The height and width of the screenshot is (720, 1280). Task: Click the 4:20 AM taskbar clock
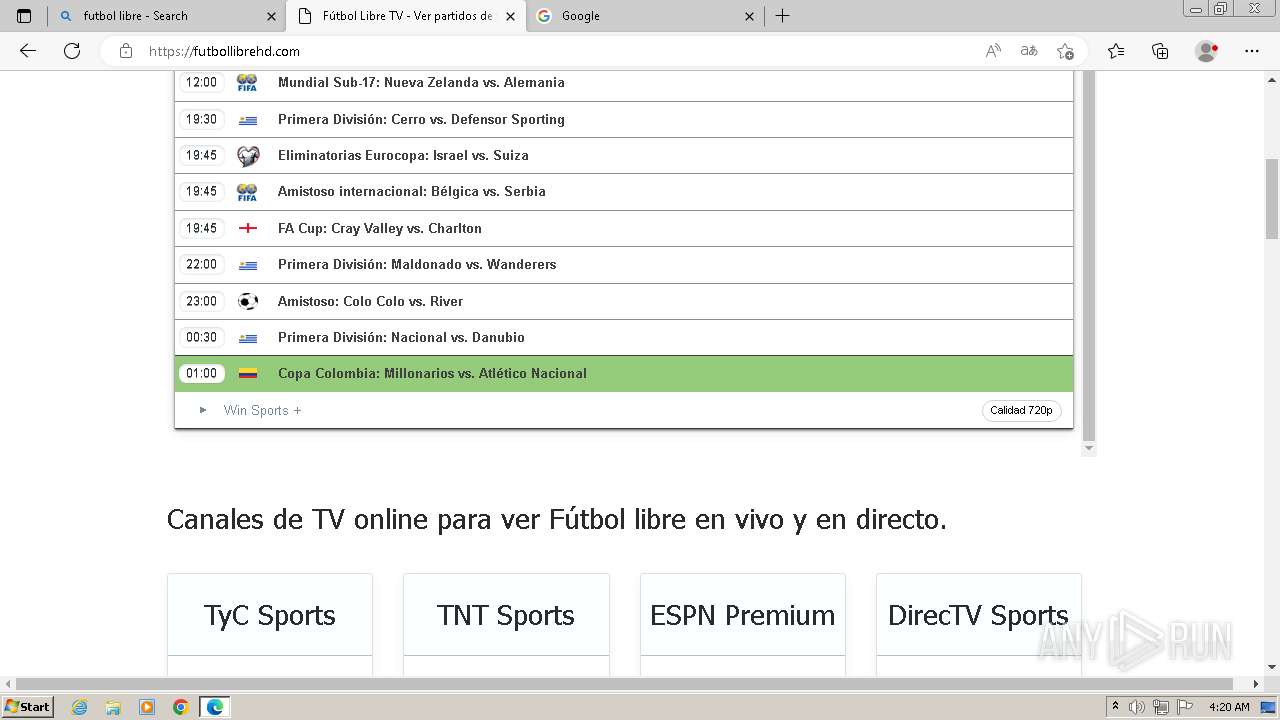click(1229, 707)
